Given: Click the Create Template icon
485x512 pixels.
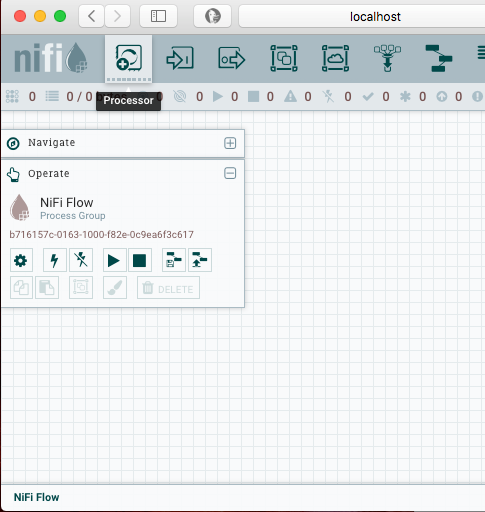Looking at the screenshot, I should click(174, 260).
